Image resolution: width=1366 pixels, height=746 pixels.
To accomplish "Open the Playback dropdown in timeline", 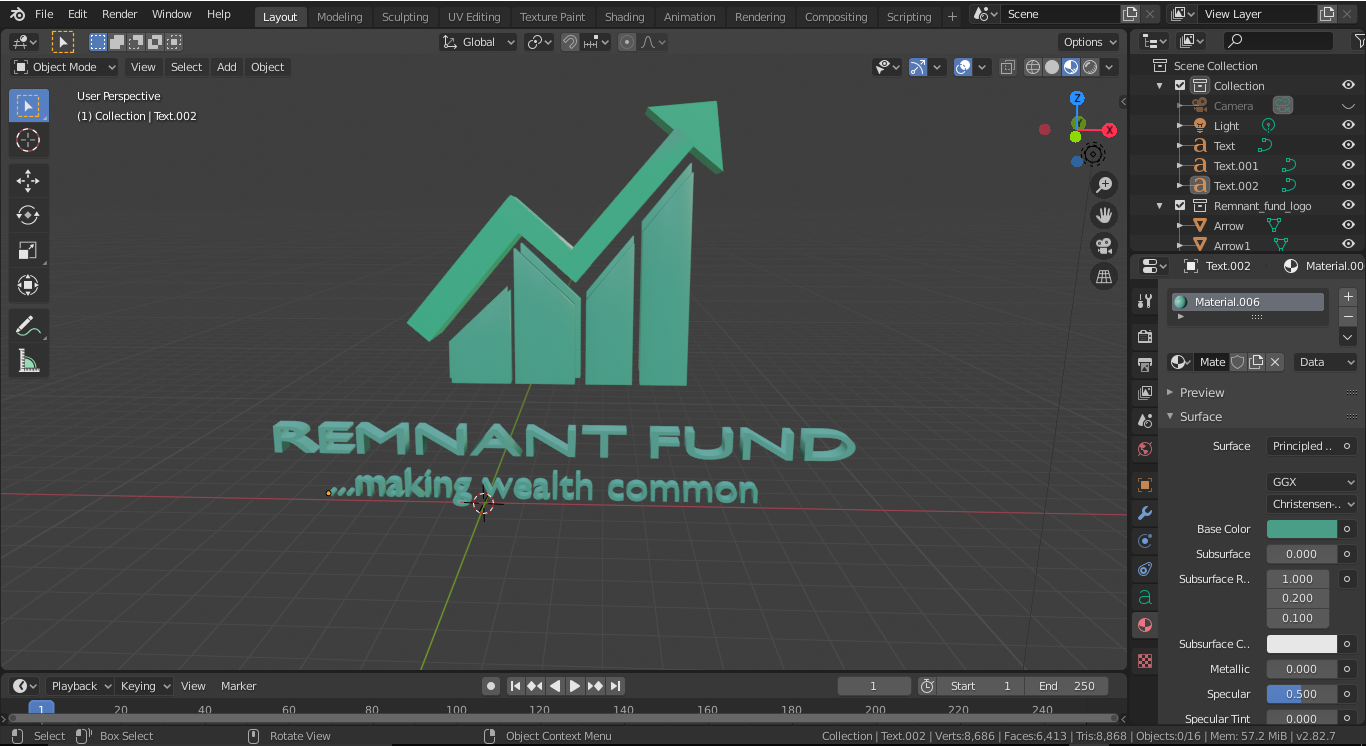I will click(80, 686).
